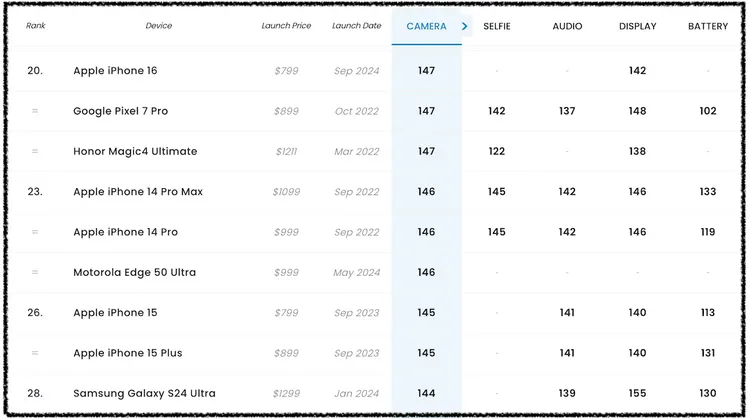Switch to the SELFIE column tab

pos(496,27)
